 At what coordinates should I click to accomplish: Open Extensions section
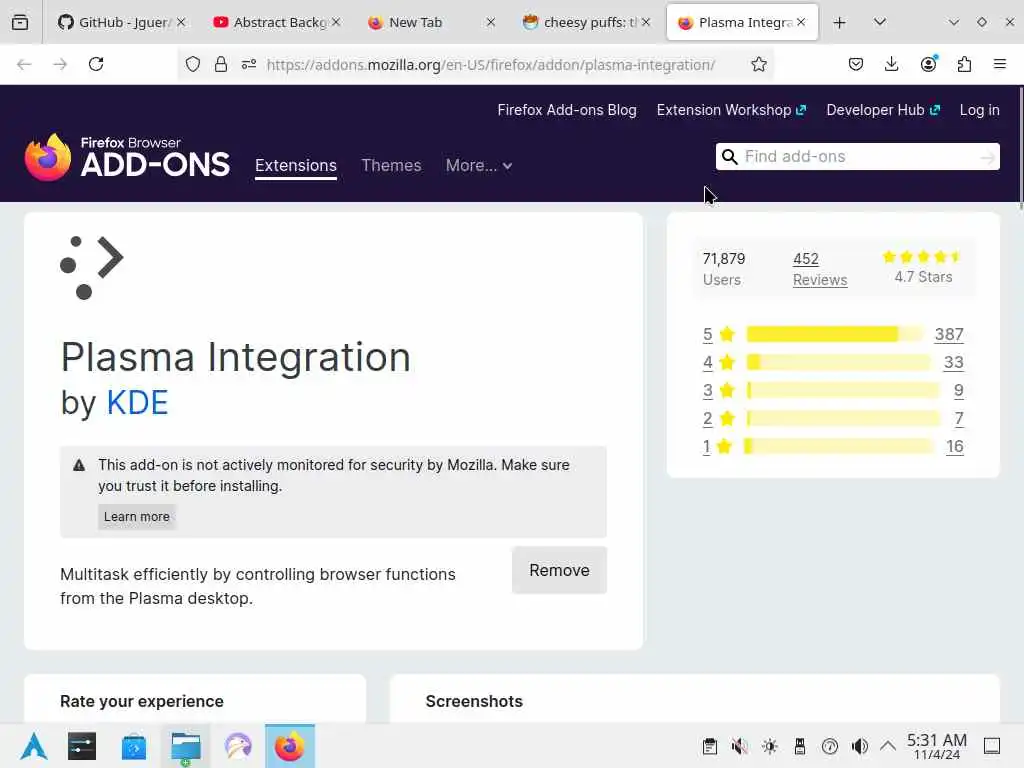296,165
